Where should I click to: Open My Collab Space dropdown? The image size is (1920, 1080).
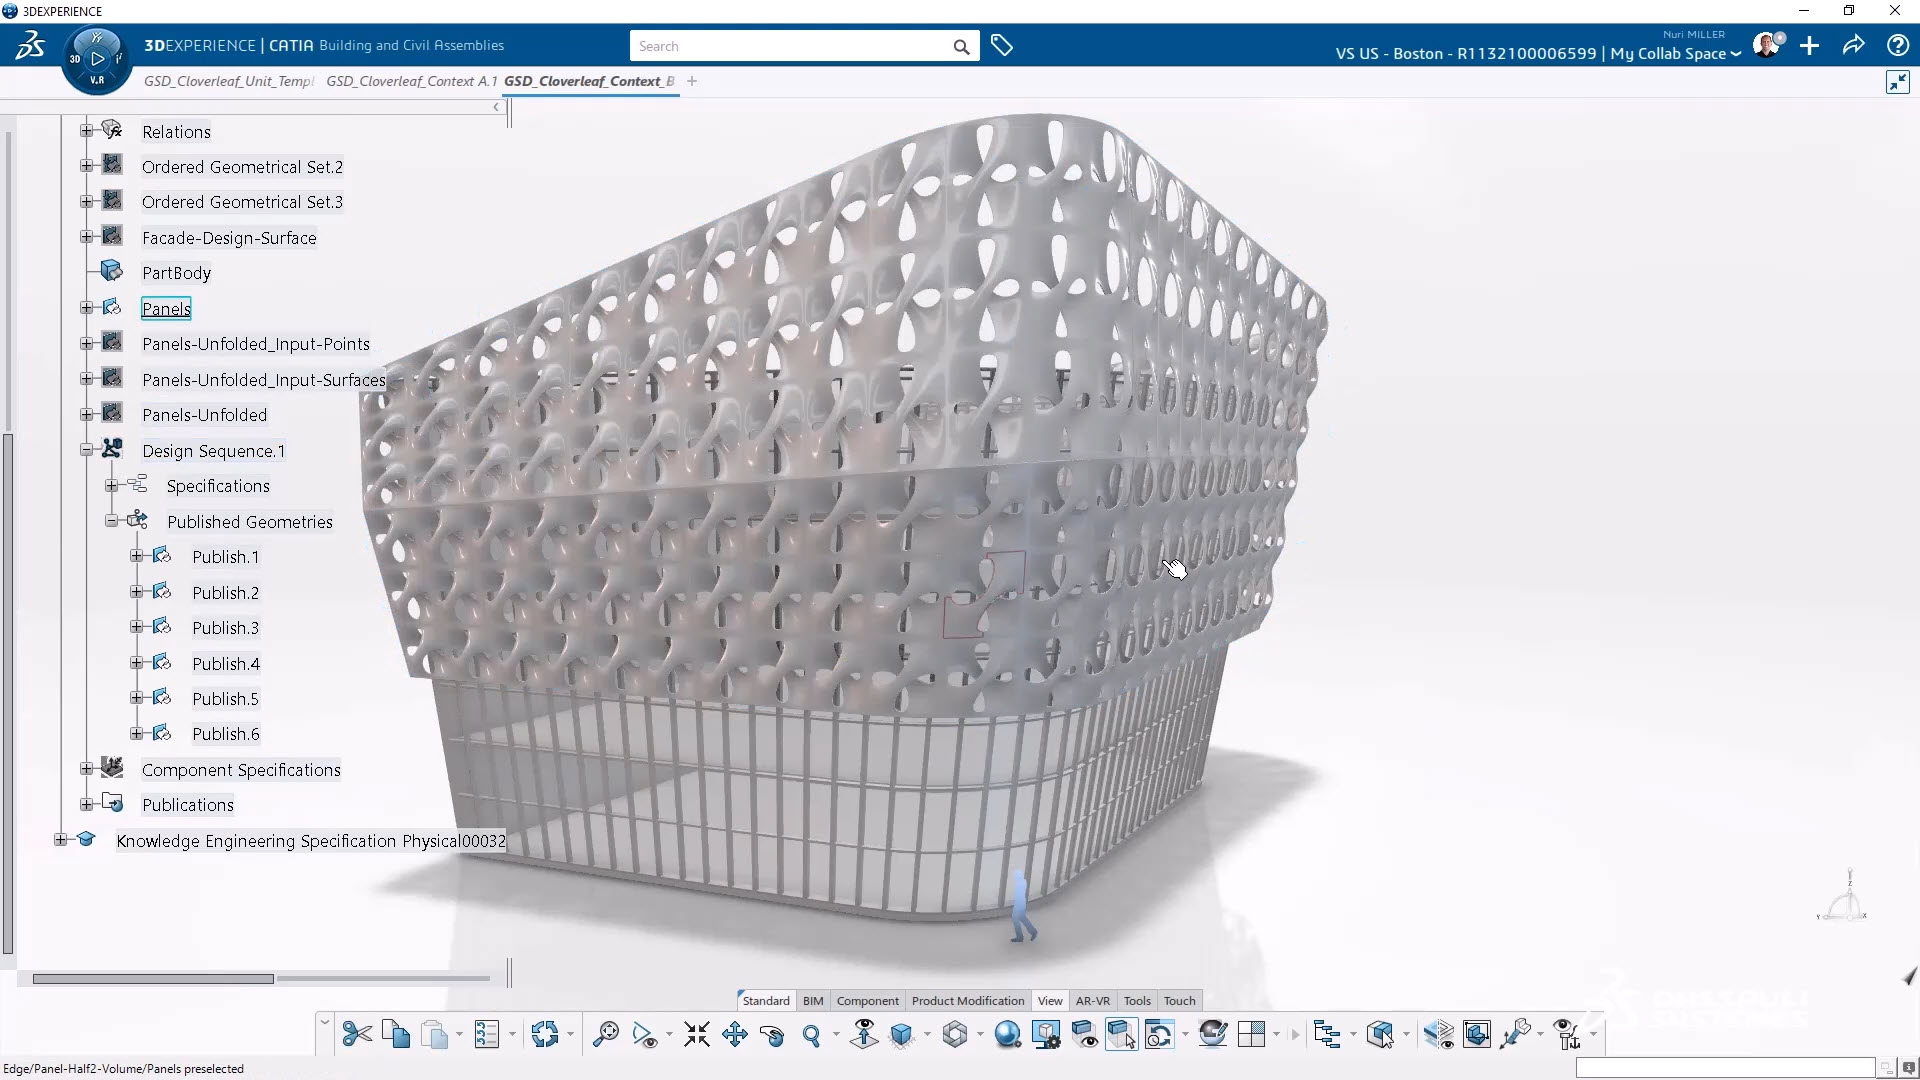tap(1735, 54)
